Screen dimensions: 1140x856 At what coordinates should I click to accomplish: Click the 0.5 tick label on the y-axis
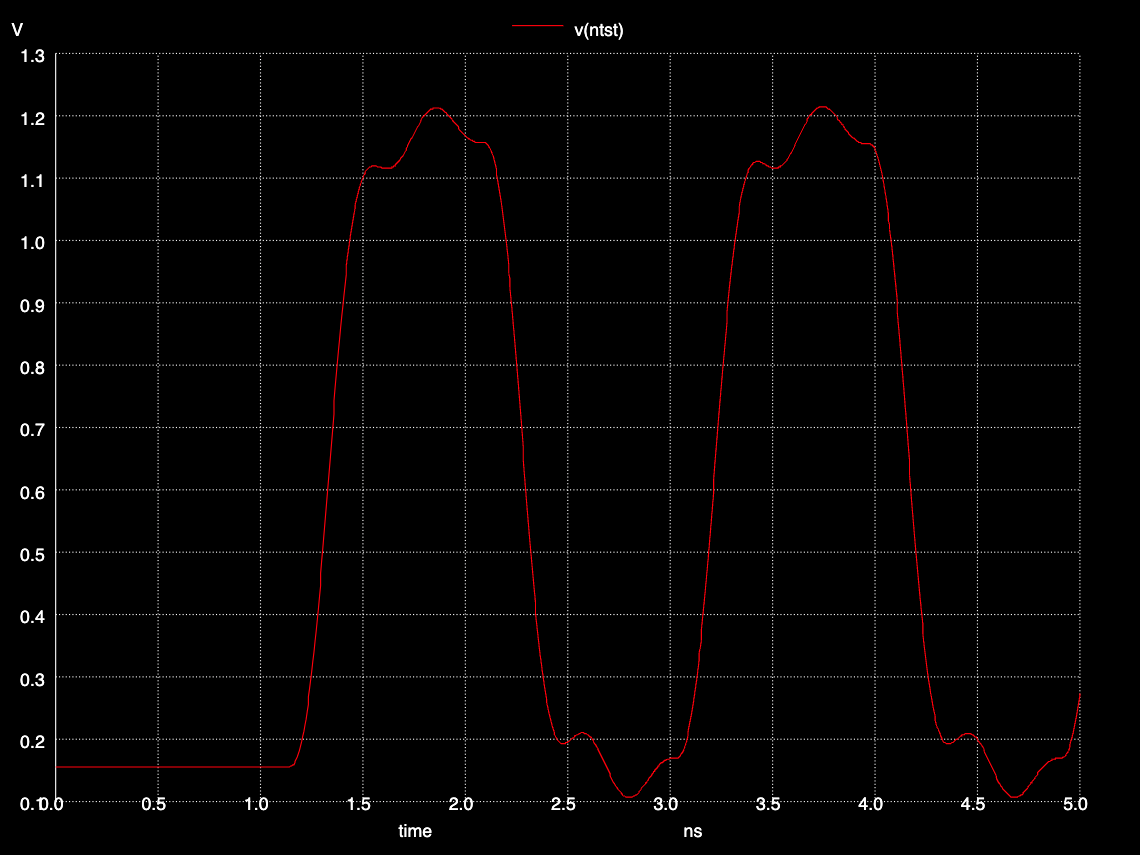33,553
